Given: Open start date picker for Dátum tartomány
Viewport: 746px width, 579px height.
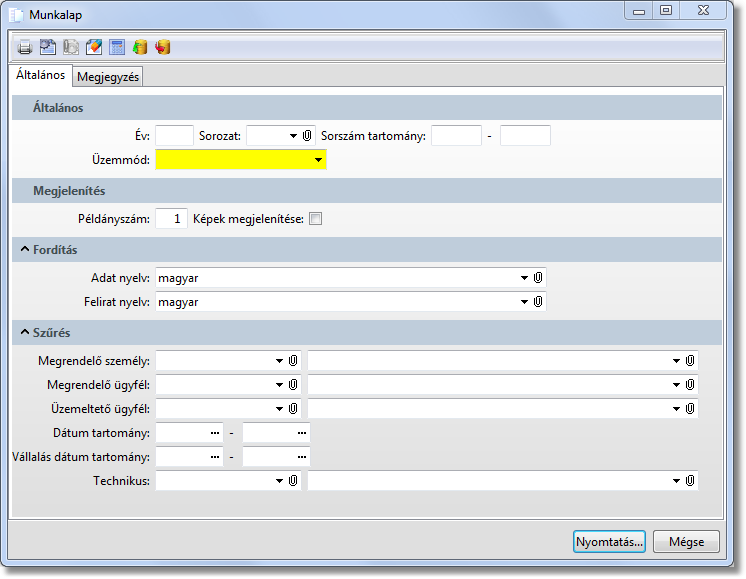Looking at the screenshot, I should 215,433.
